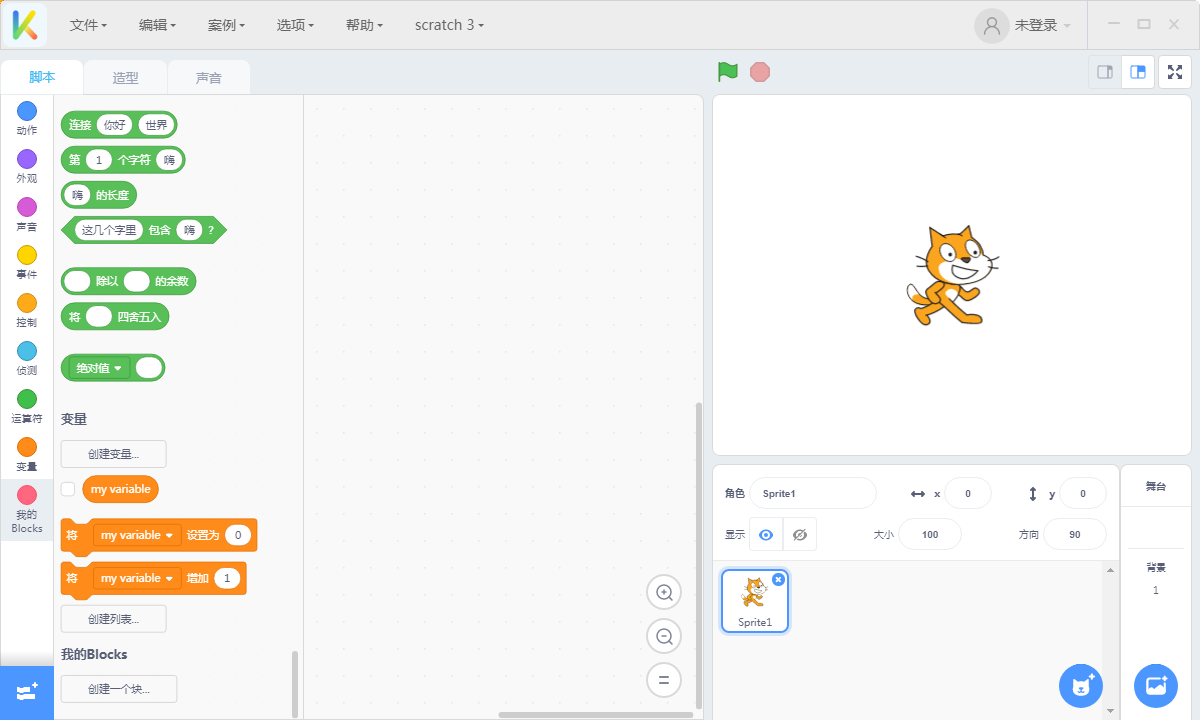Select the 声音 sound category circle

27,207
